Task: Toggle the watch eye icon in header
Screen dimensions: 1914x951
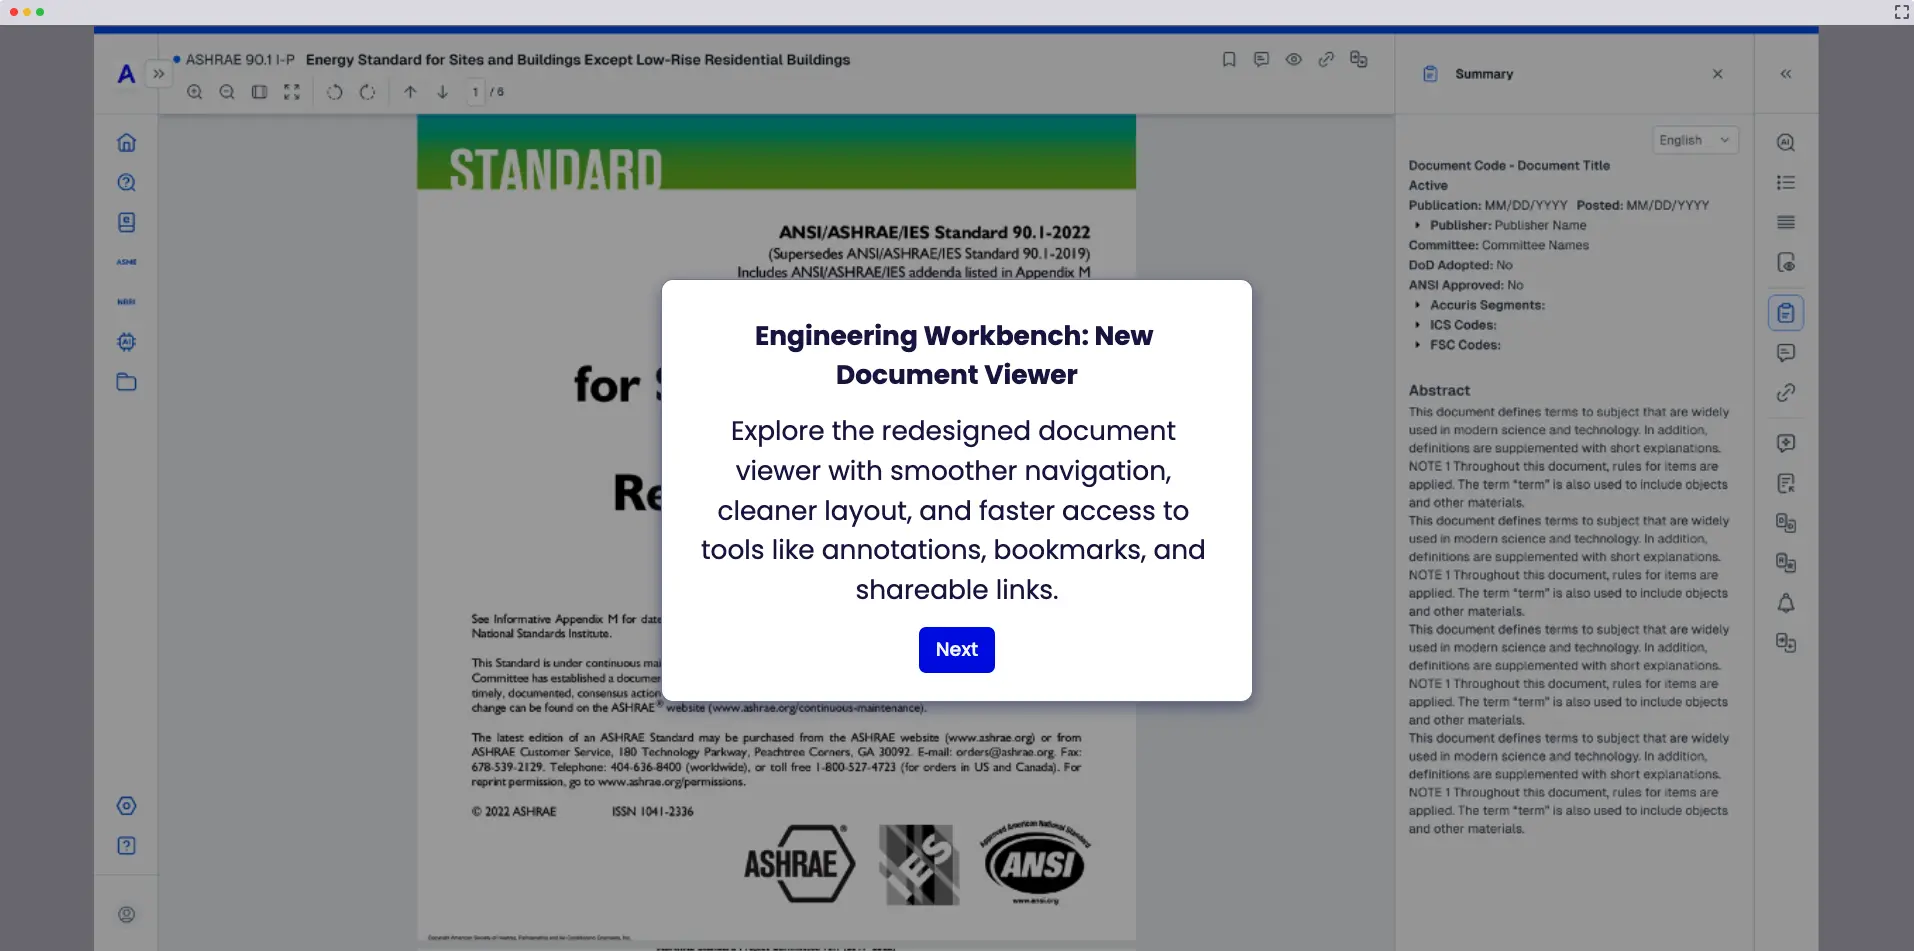Action: click(1294, 60)
